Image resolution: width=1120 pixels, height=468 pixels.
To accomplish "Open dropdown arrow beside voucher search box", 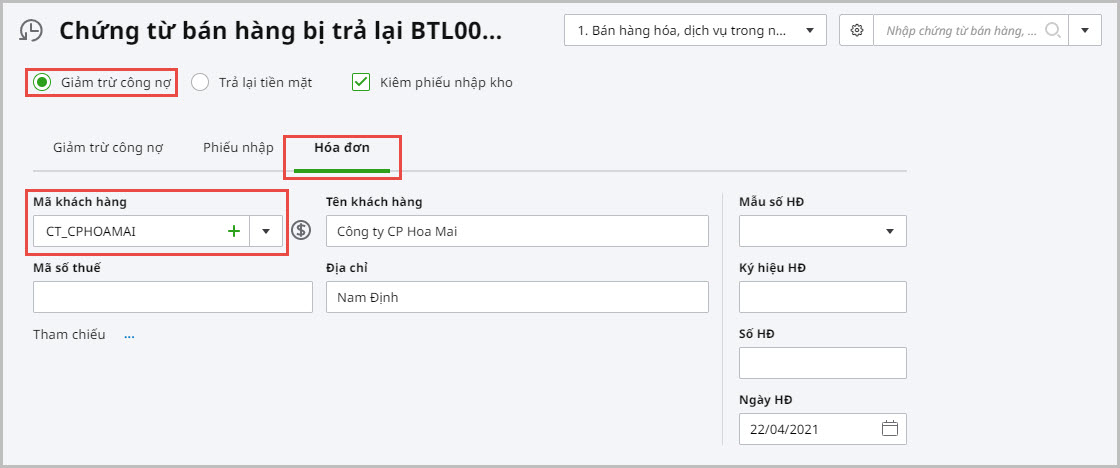I will (x=1084, y=31).
